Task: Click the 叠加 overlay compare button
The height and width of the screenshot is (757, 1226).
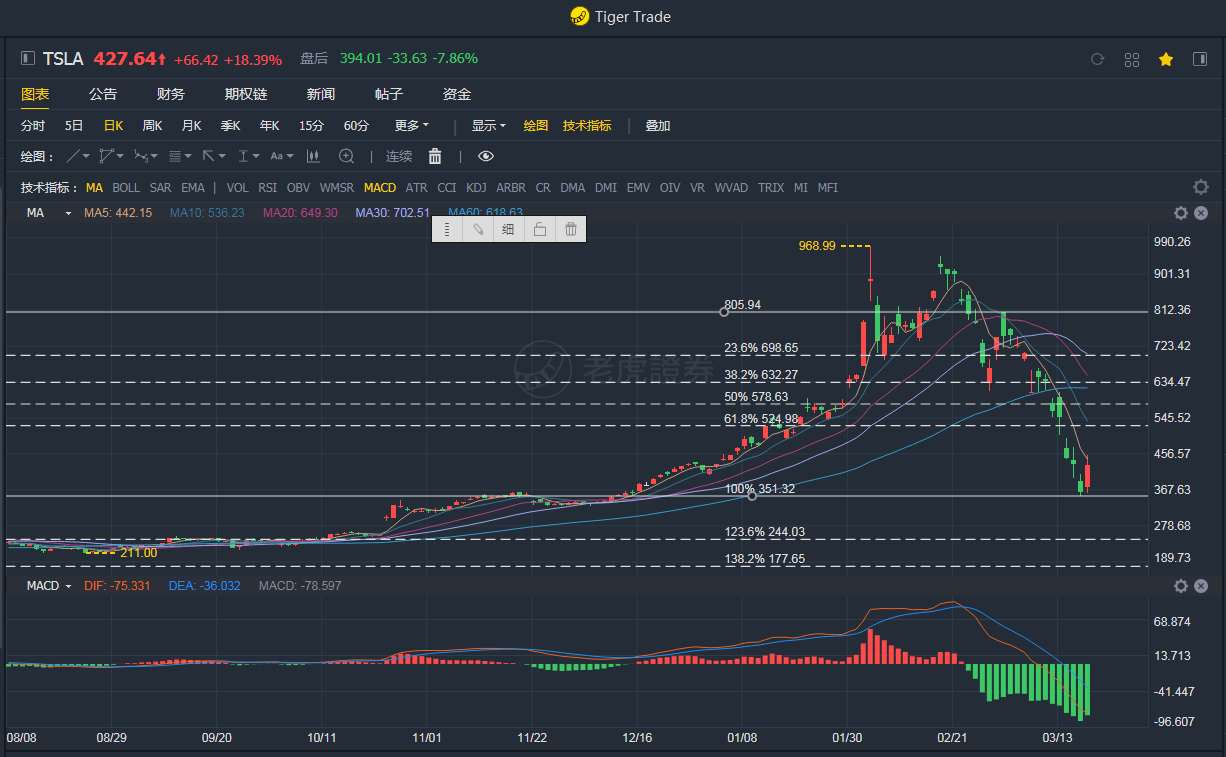Action: pyautogui.click(x=658, y=126)
